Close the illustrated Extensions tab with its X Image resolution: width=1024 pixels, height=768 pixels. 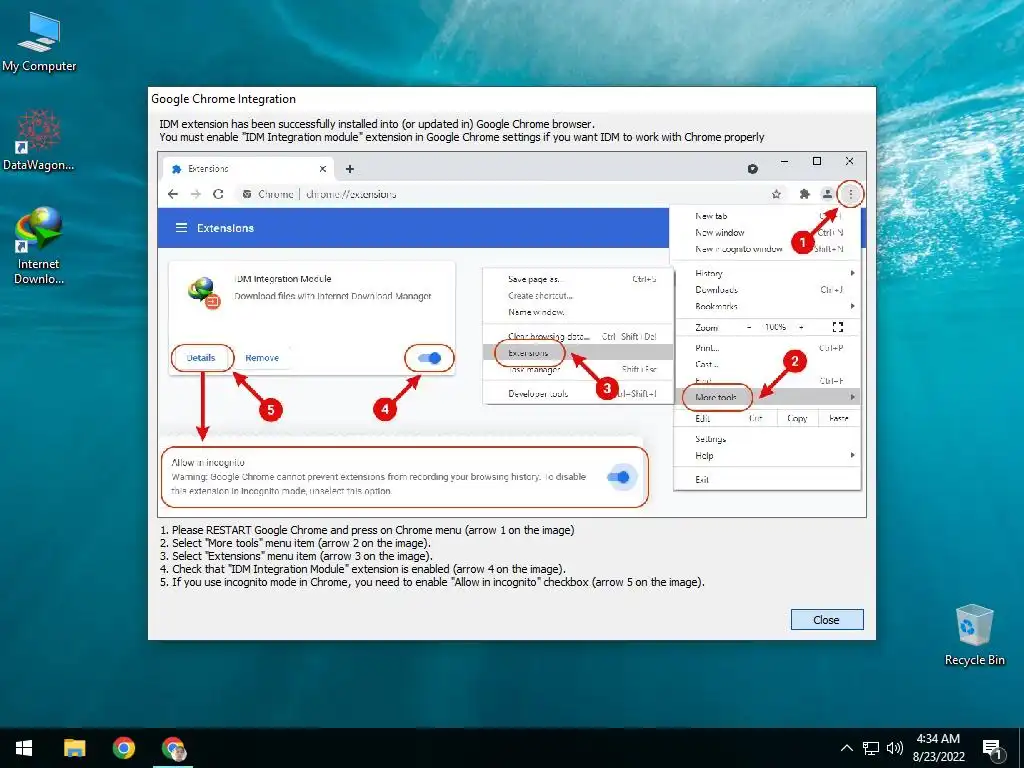point(323,168)
